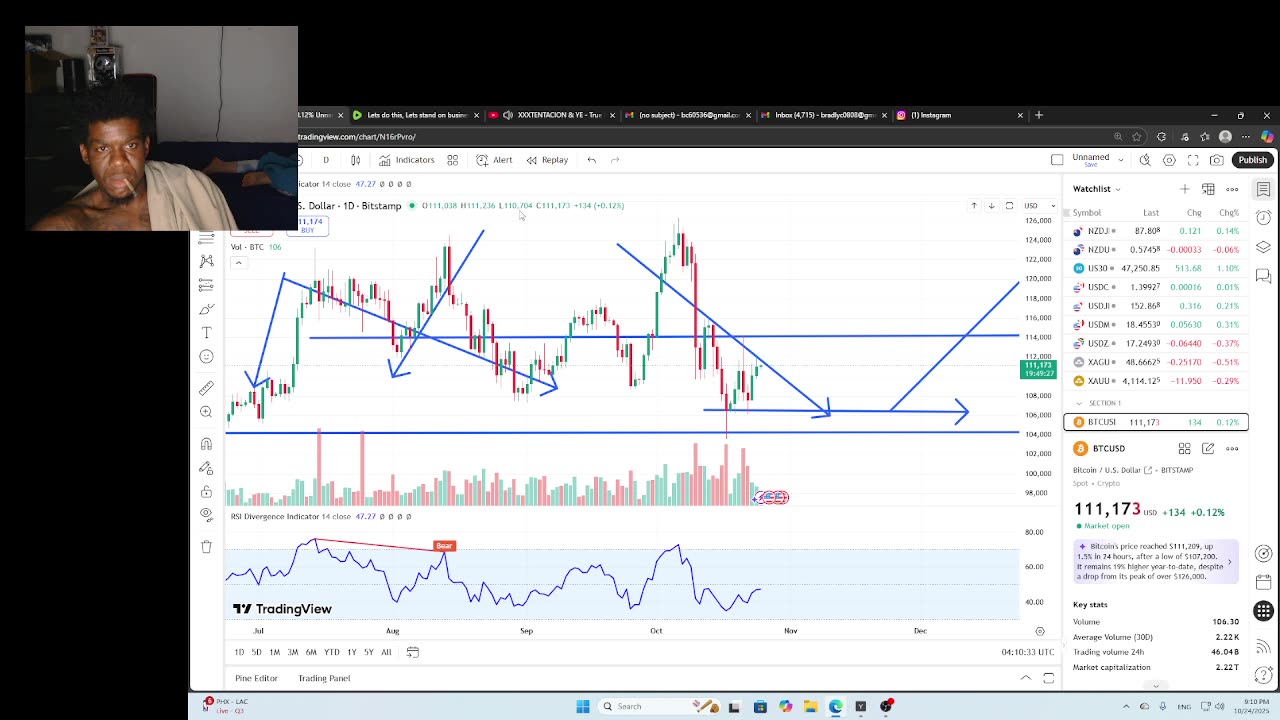
Task: Select the Brush drawing tool
Action: tap(206, 309)
